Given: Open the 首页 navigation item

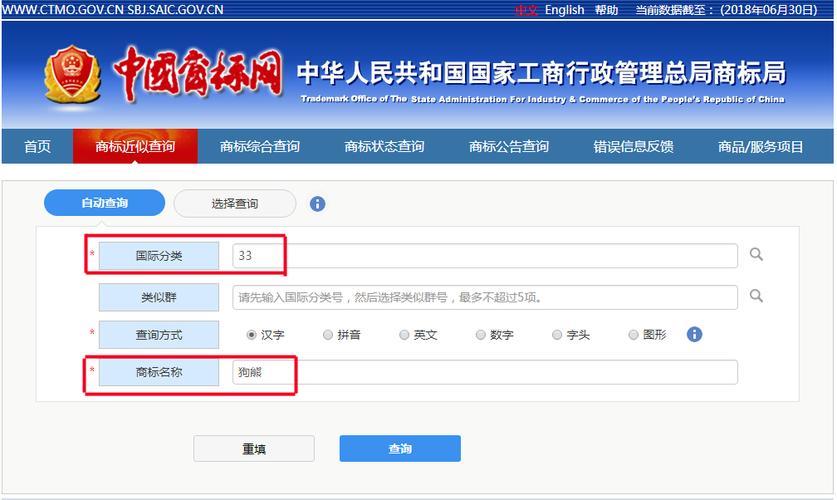Looking at the screenshot, I should [37, 147].
